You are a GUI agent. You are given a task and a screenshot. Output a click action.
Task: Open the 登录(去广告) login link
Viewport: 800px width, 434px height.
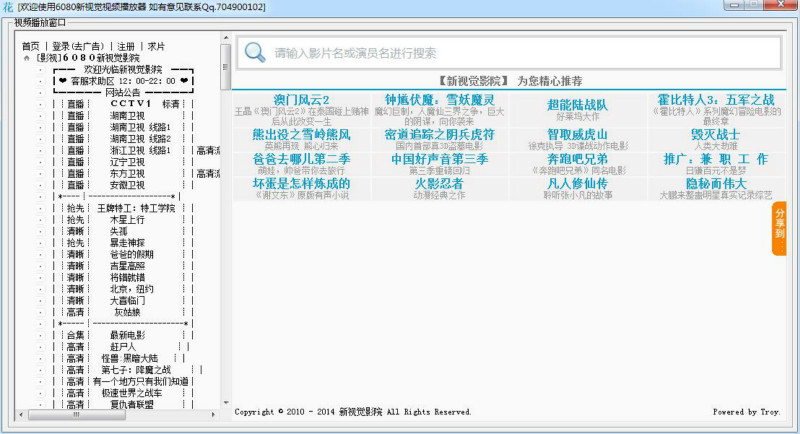78,46
